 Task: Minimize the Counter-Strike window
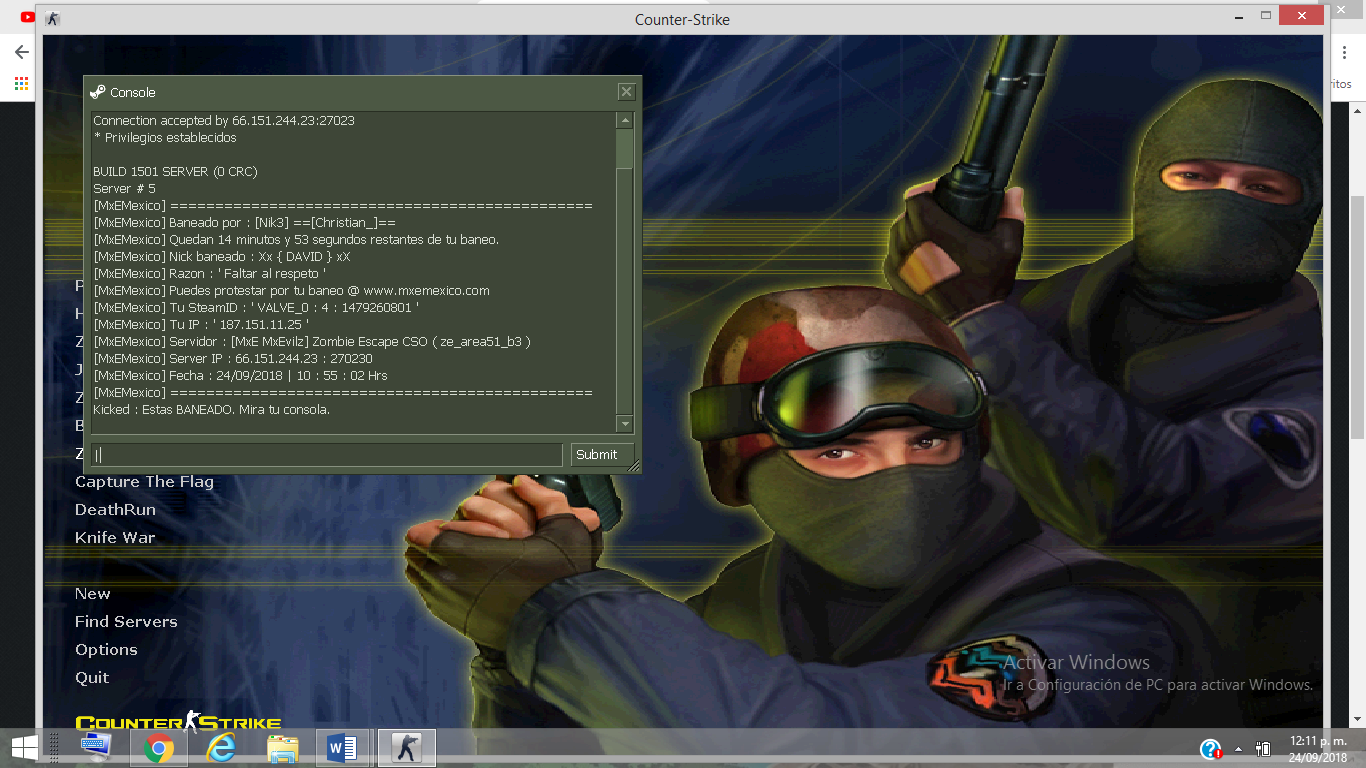click(x=1239, y=16)
